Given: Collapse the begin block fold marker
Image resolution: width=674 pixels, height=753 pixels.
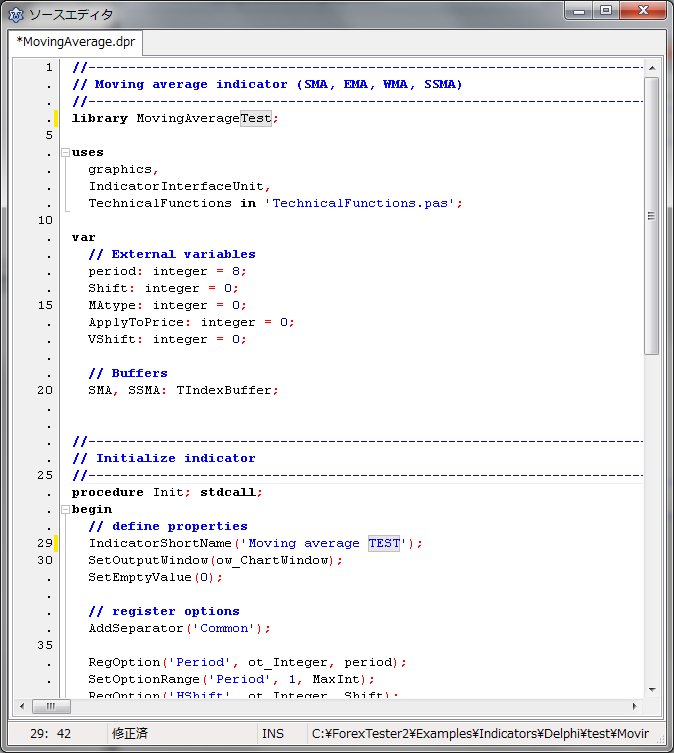Looking at the screenshot, I should [x=66, y=510].
